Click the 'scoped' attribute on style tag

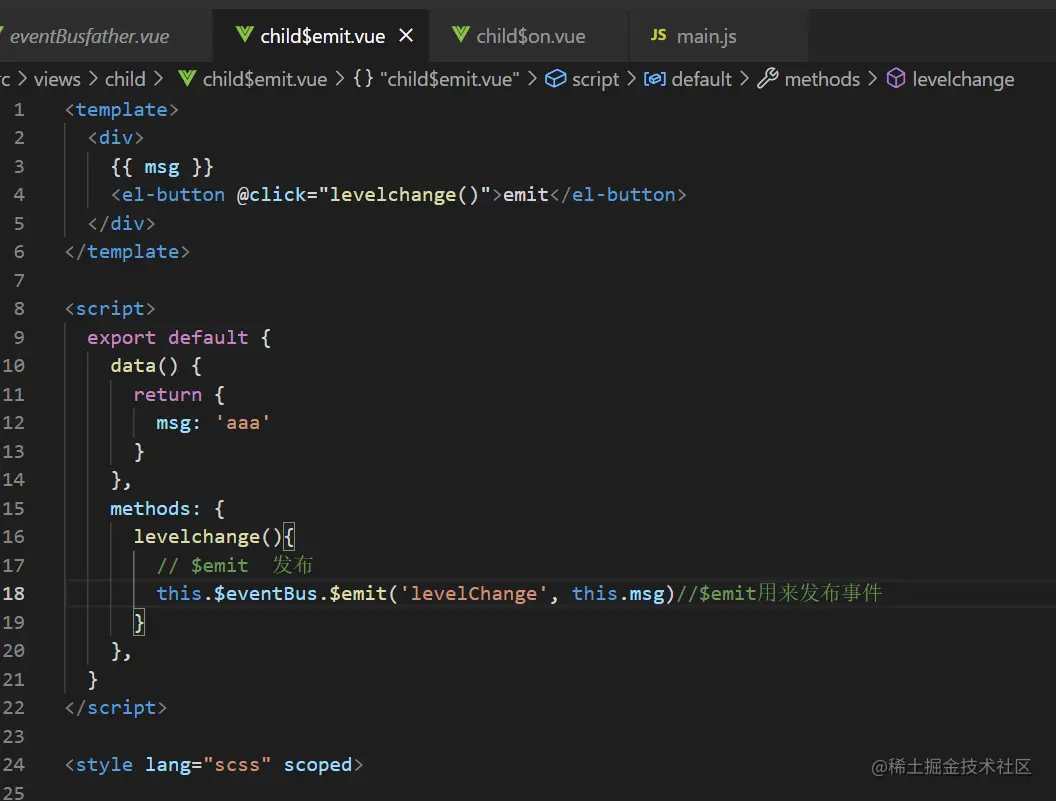click(318, 765)
